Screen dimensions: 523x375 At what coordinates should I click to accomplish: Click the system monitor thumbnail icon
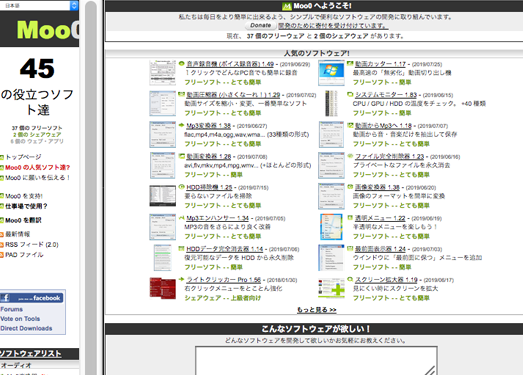tap(331, 104)
